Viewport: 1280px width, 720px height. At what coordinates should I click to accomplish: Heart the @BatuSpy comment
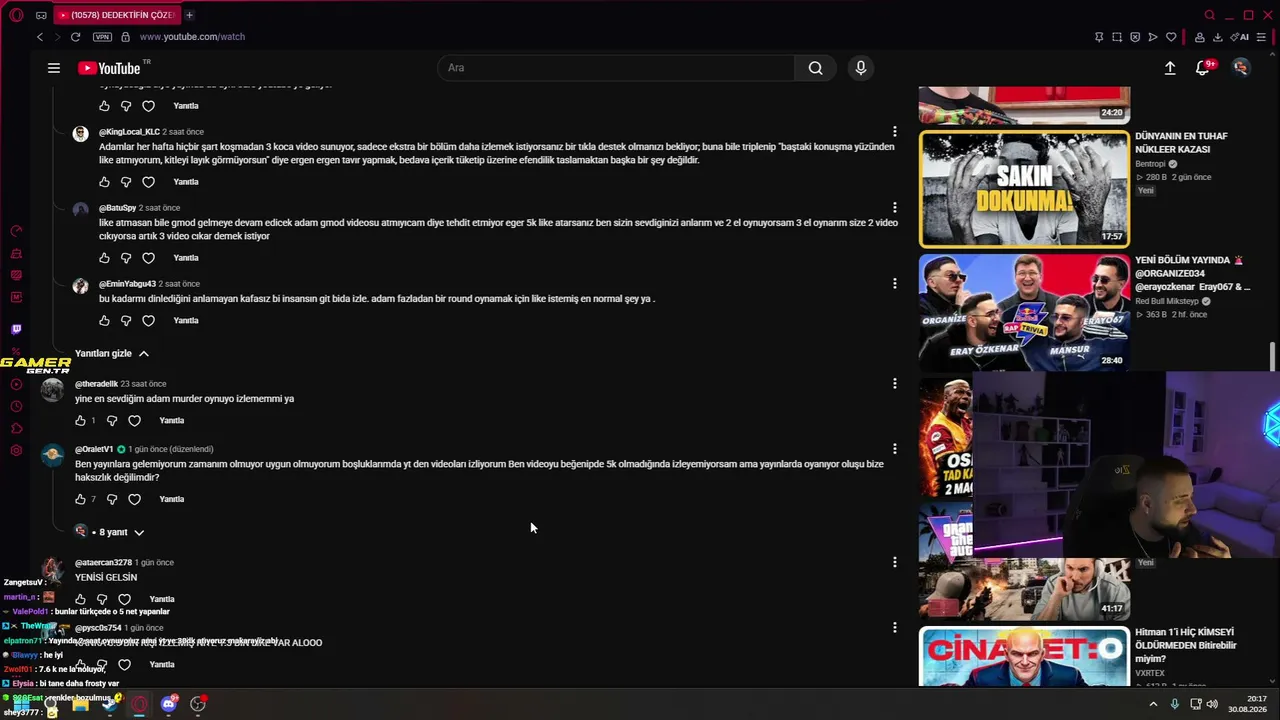[x=148, y=258]
